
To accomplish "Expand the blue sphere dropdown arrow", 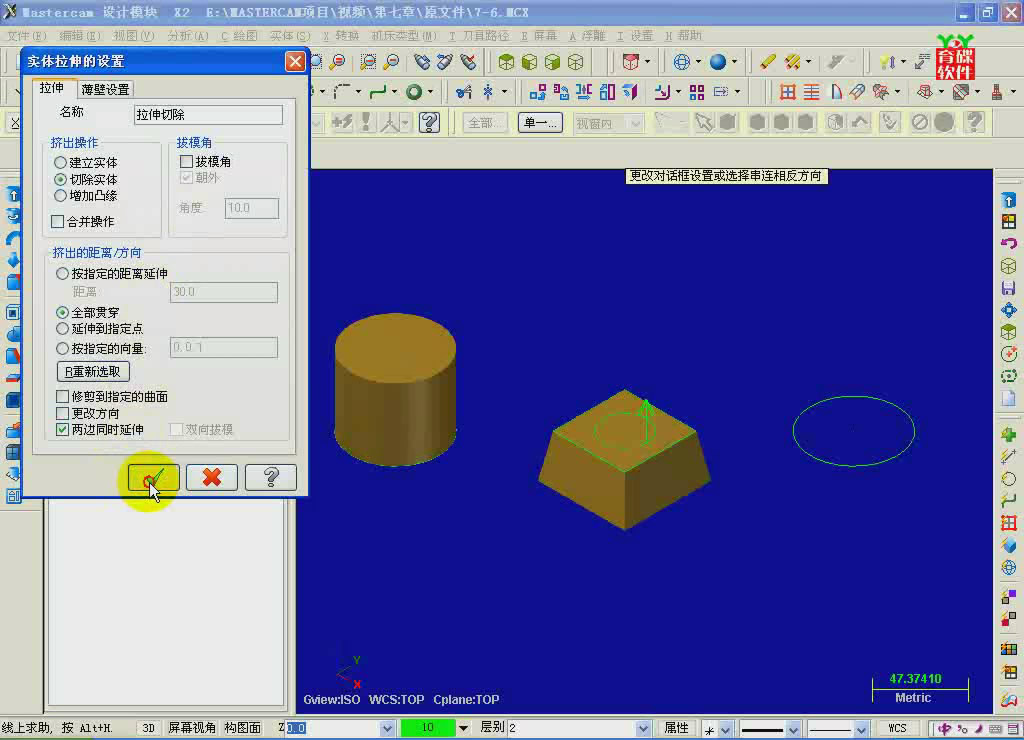I will coord(735,62).
